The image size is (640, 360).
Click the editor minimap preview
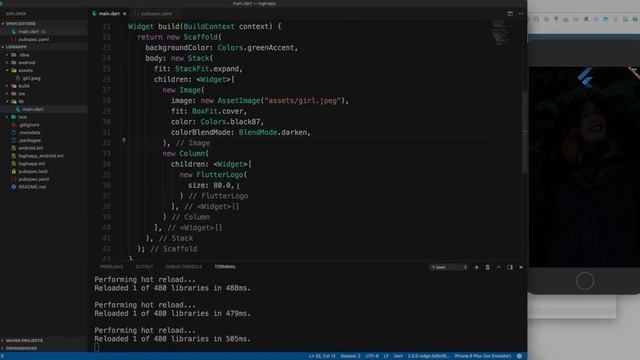(501, 33)
